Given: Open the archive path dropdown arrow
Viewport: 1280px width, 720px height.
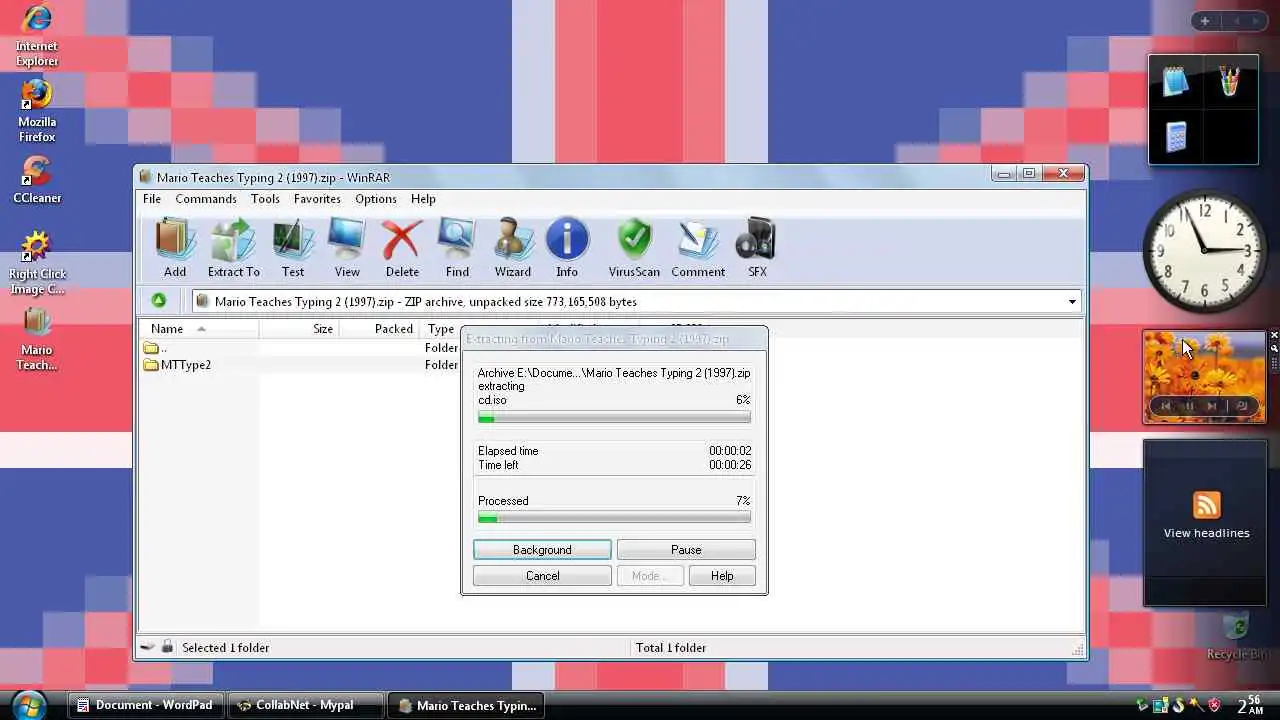Looking at the screenshot, I should point(1072,302).
